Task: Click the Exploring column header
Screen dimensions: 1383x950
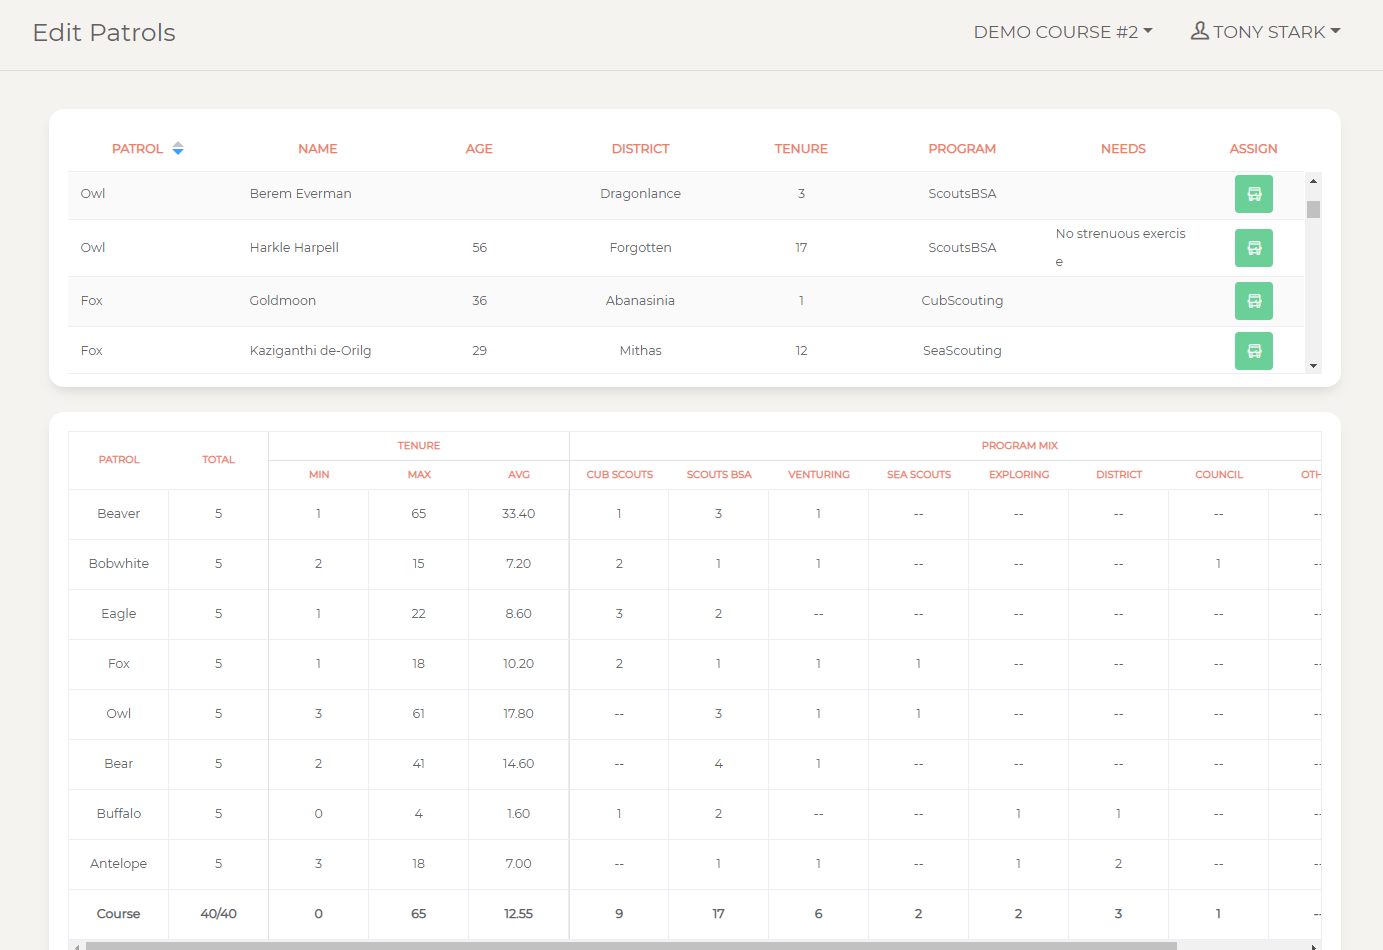Action: pyautogui.click(x=1018, y=475)
